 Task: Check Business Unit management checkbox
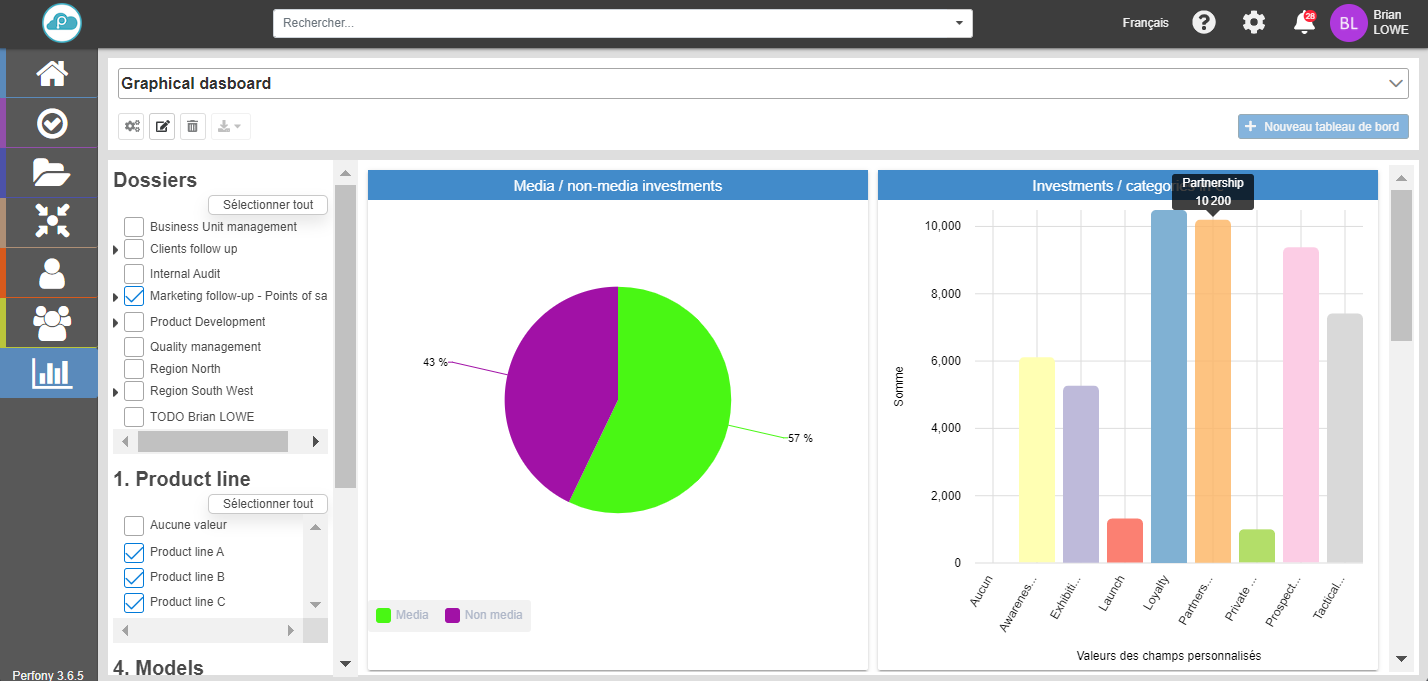(x=134, y=227)
